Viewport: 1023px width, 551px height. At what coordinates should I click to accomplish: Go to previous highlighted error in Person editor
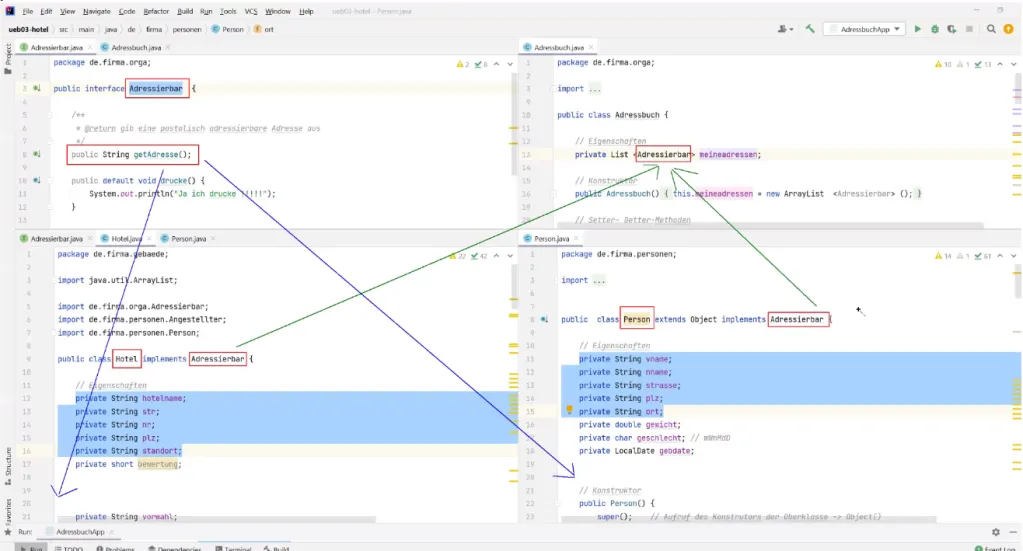click(1000, 256)
